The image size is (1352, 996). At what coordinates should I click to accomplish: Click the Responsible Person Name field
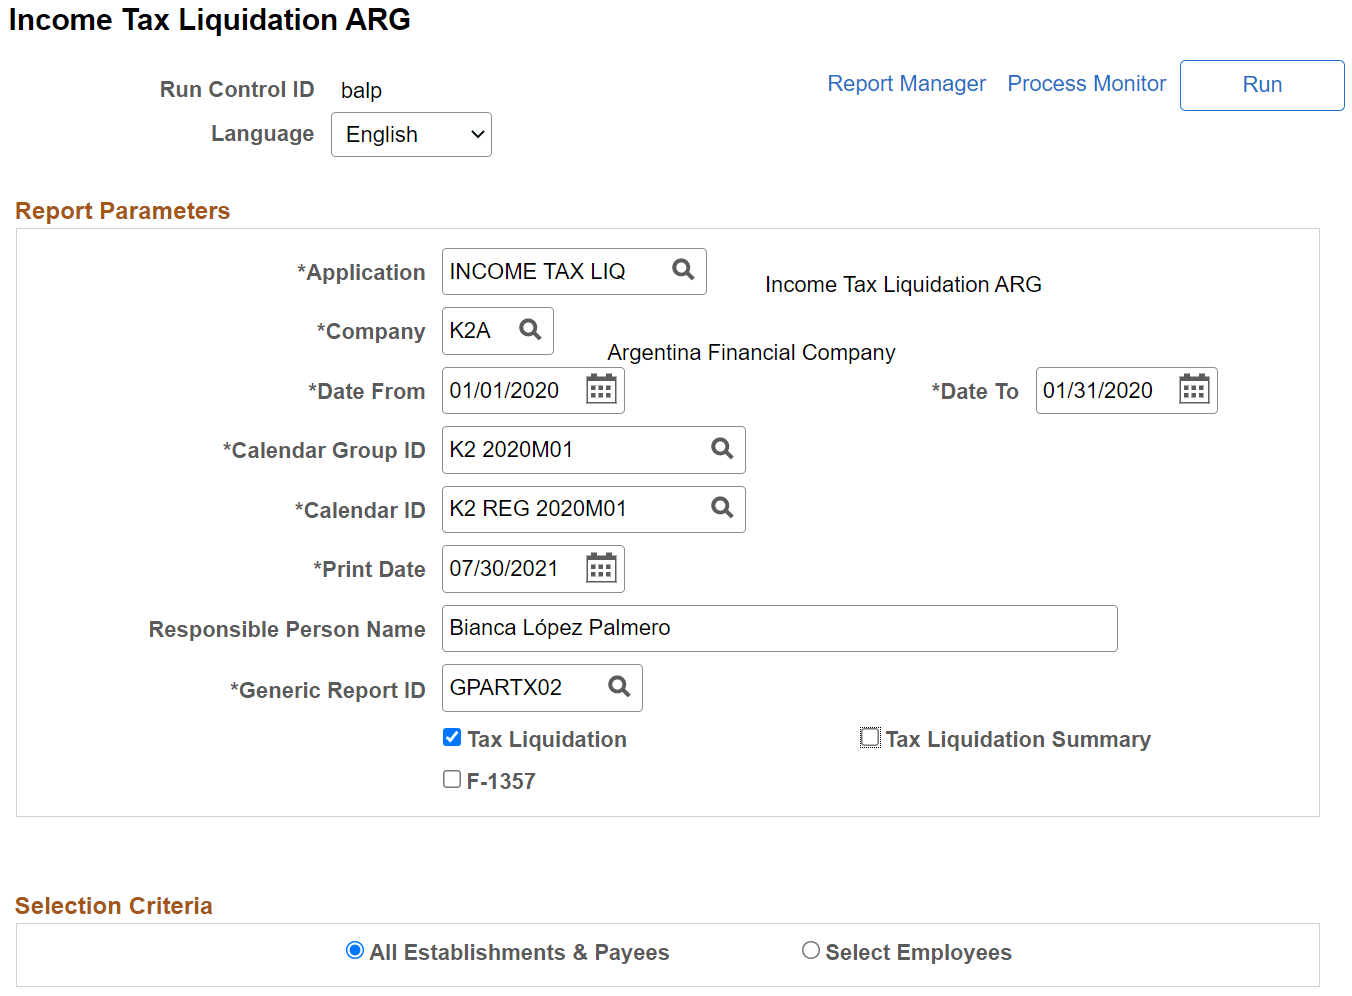point(779,628)
